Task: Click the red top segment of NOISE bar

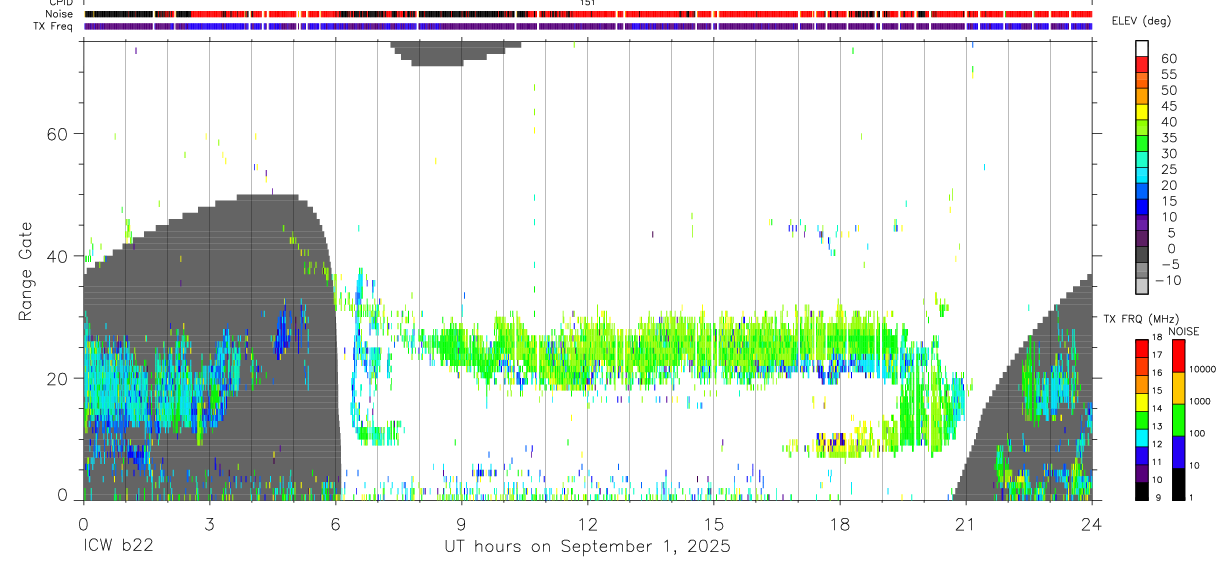Action: 1179,356
